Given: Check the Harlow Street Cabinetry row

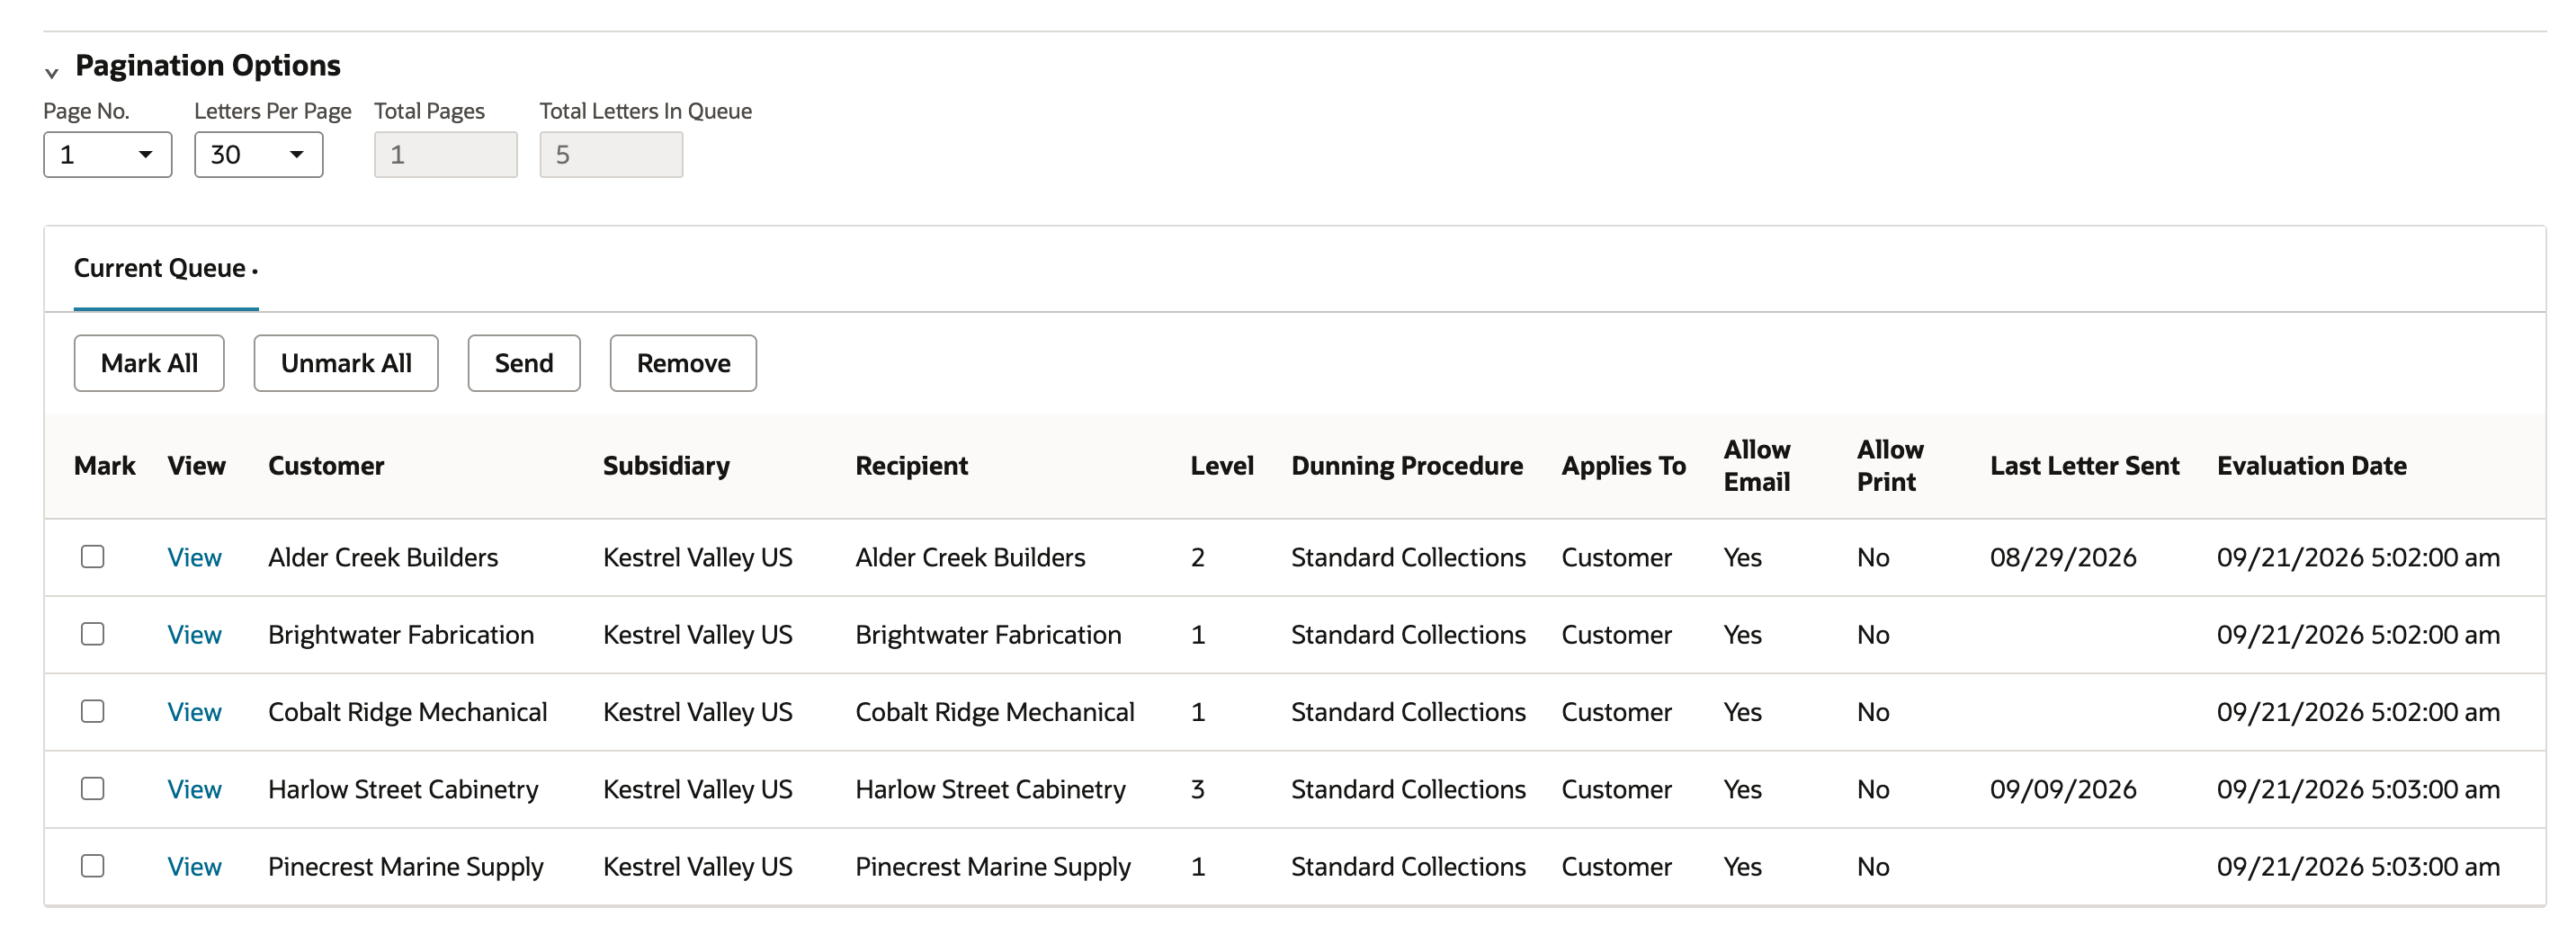Looking at the screenshot, I should pyautogui.click(x=93, y=788).
